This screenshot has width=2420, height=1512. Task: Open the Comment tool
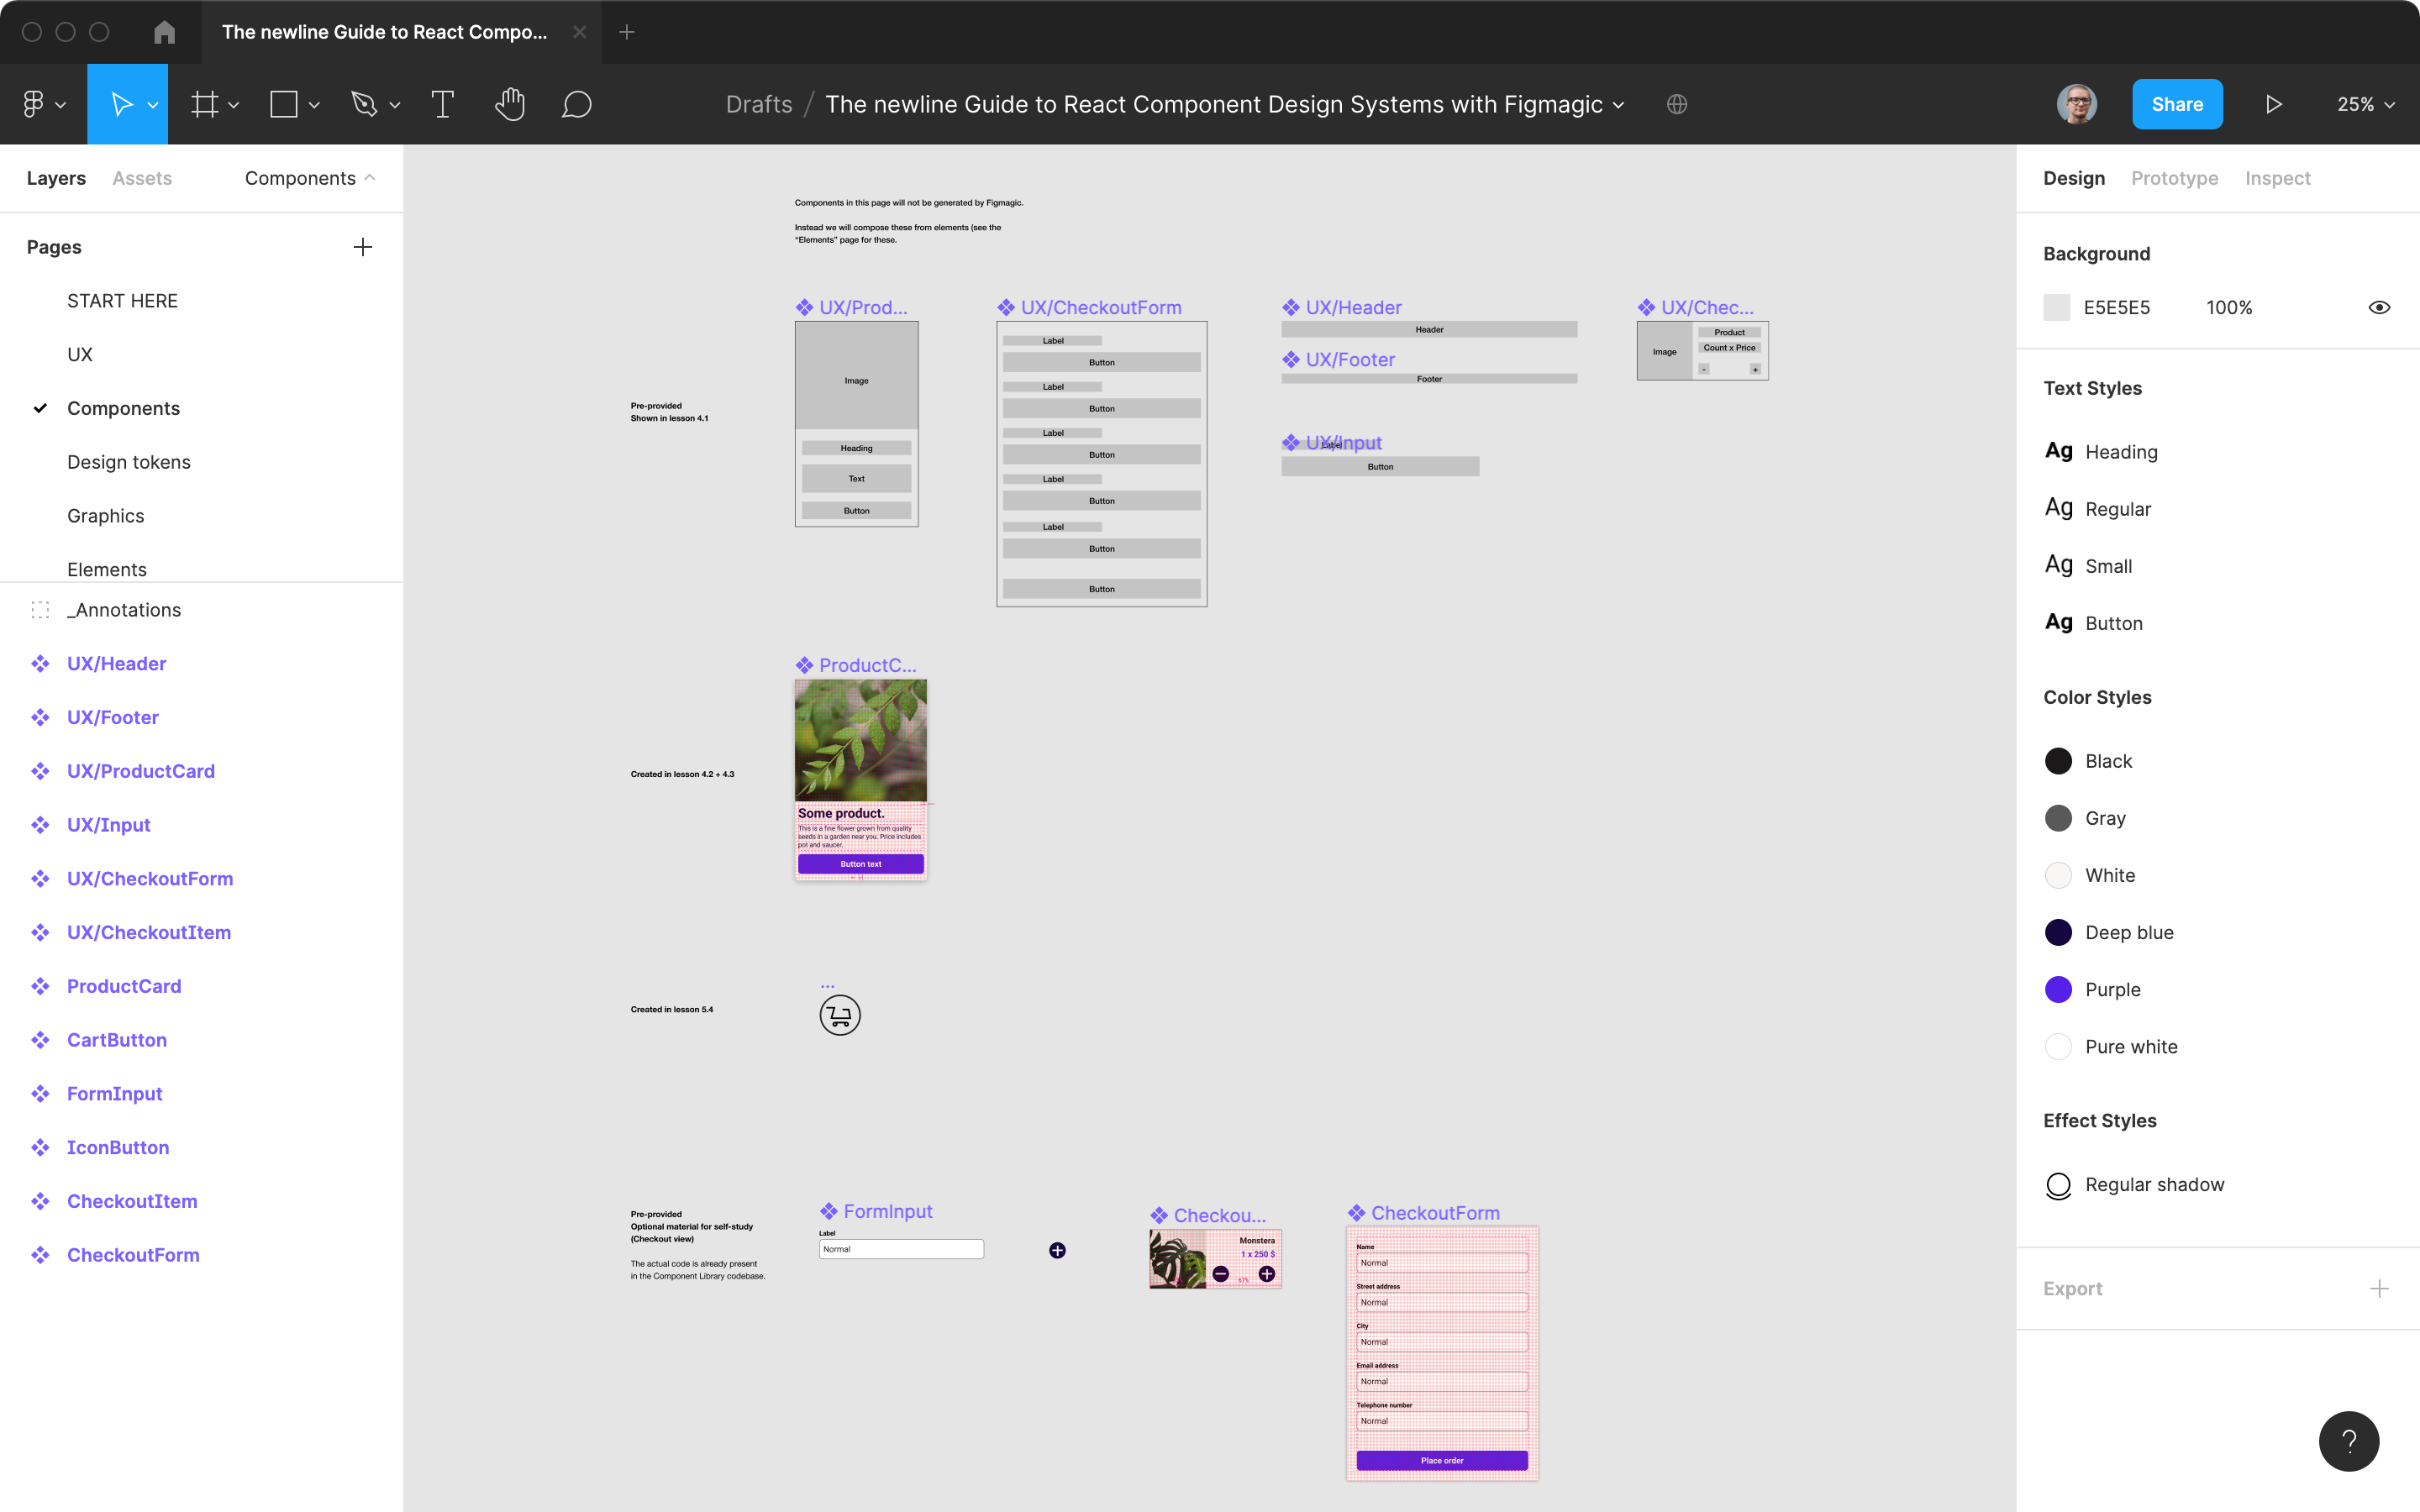pyautogui.click(x=577, y=103)
